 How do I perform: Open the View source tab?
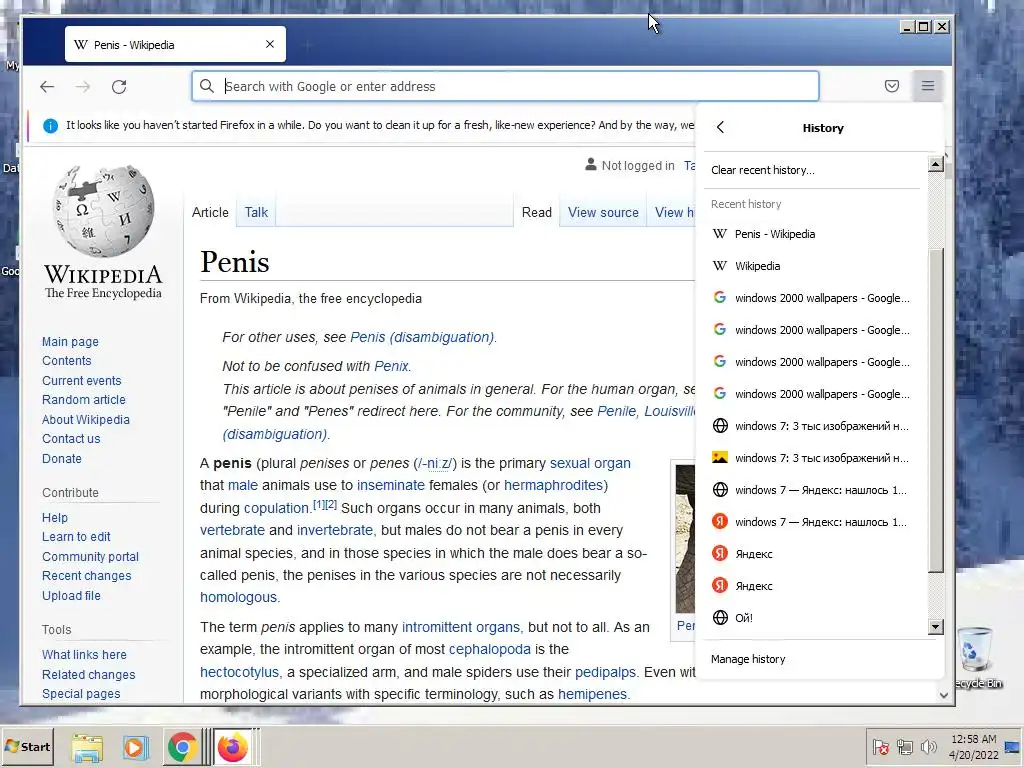(603, 212)
